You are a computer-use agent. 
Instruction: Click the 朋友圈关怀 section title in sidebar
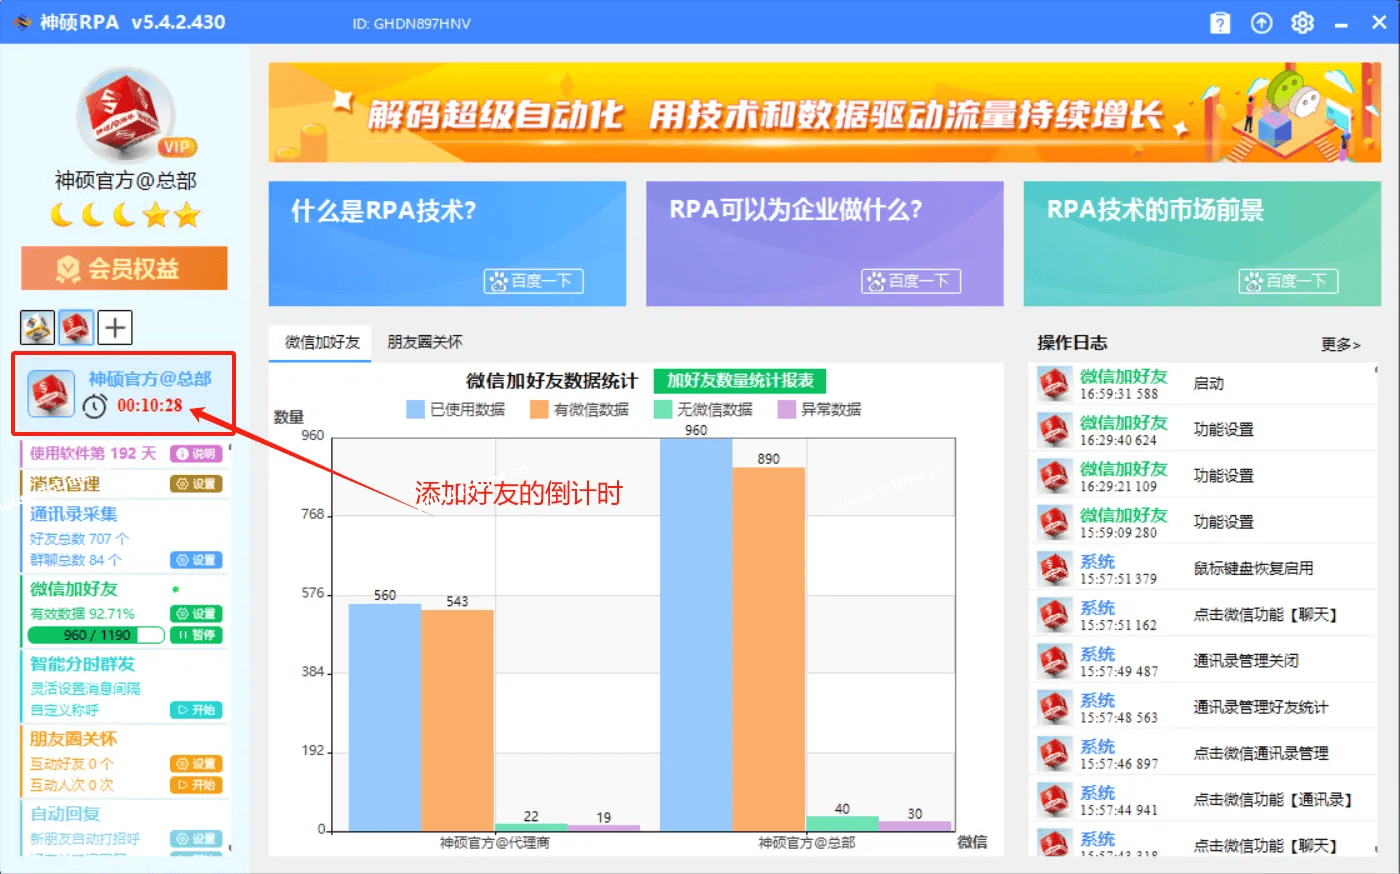point(74,739)
